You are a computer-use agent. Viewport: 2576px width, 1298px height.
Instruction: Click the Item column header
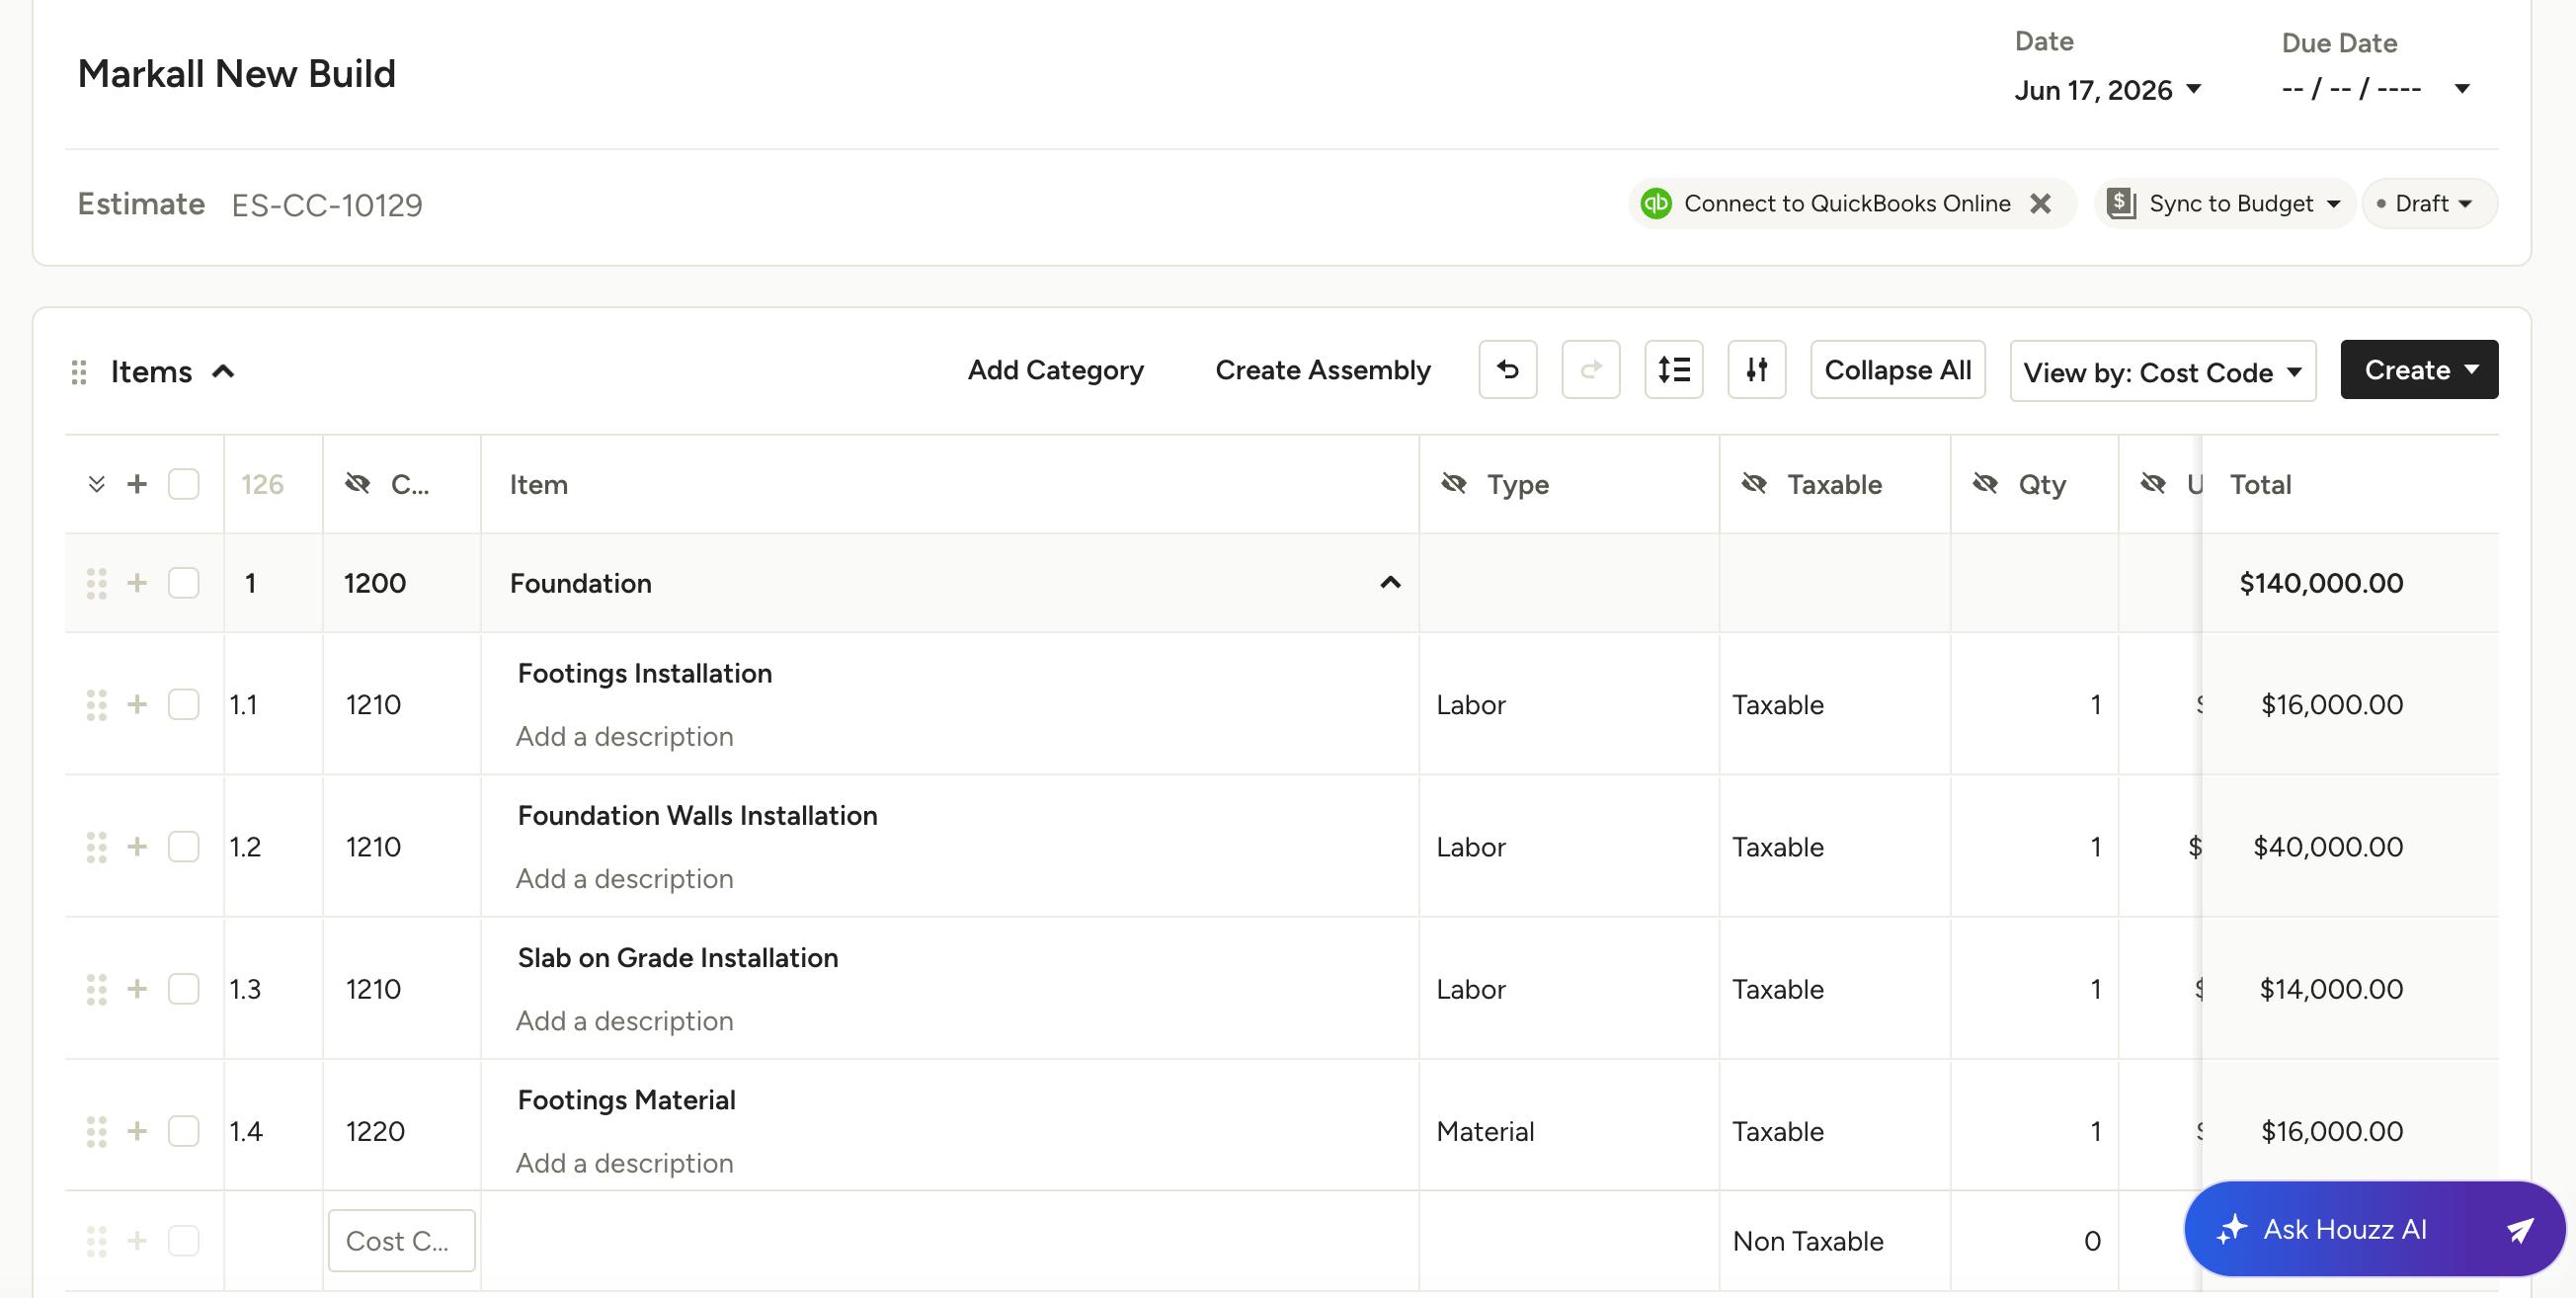coord(538,484)
